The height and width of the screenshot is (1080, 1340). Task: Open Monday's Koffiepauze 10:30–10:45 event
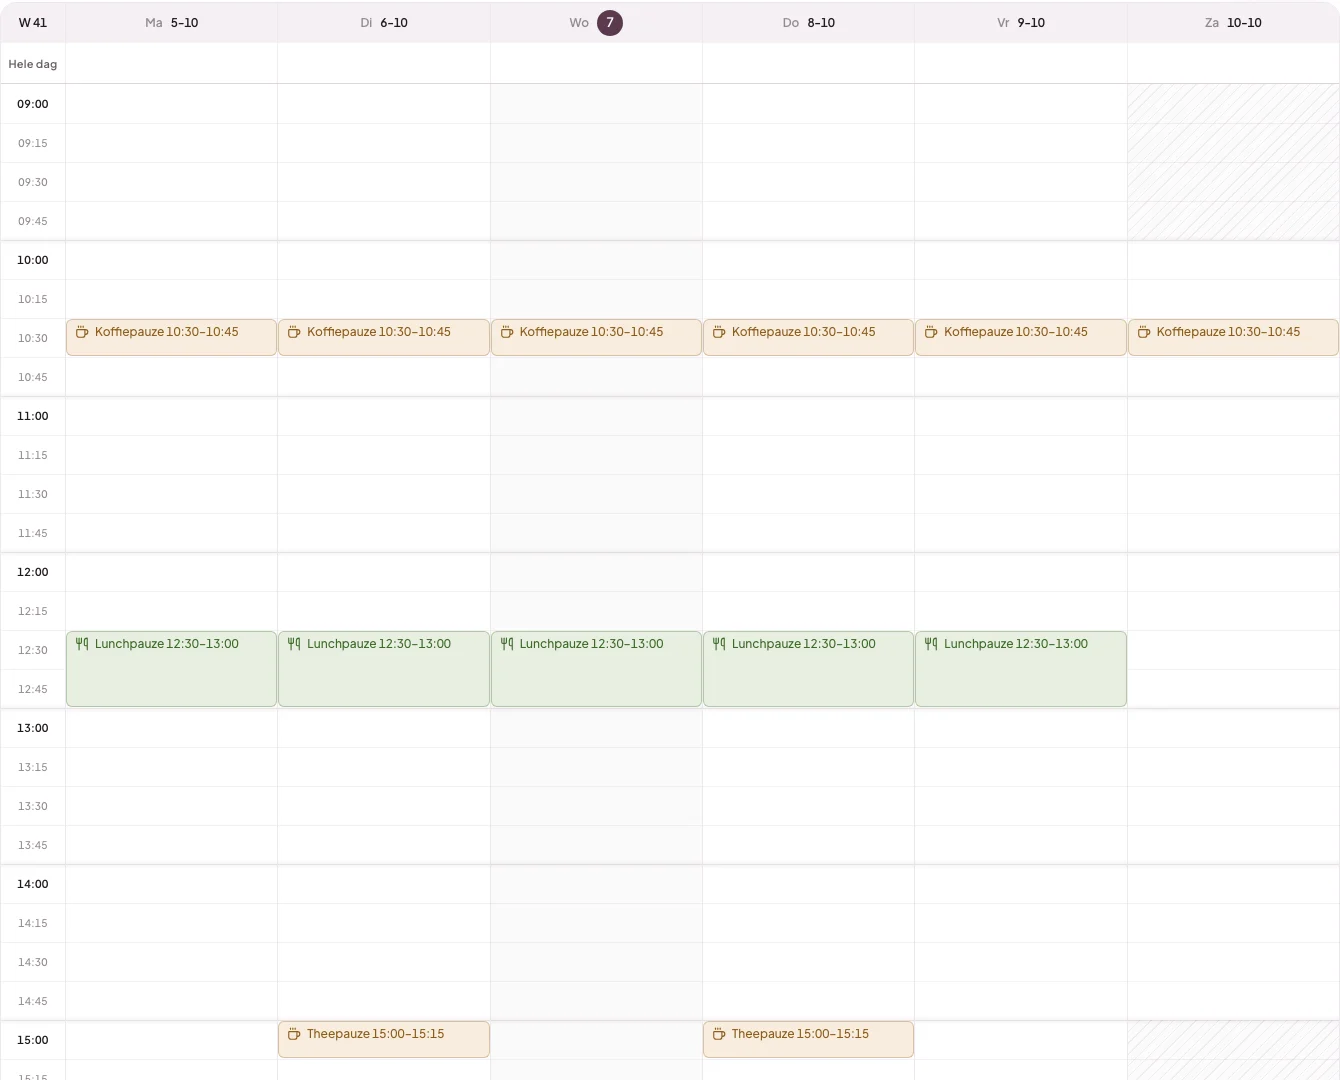(171, 337)
